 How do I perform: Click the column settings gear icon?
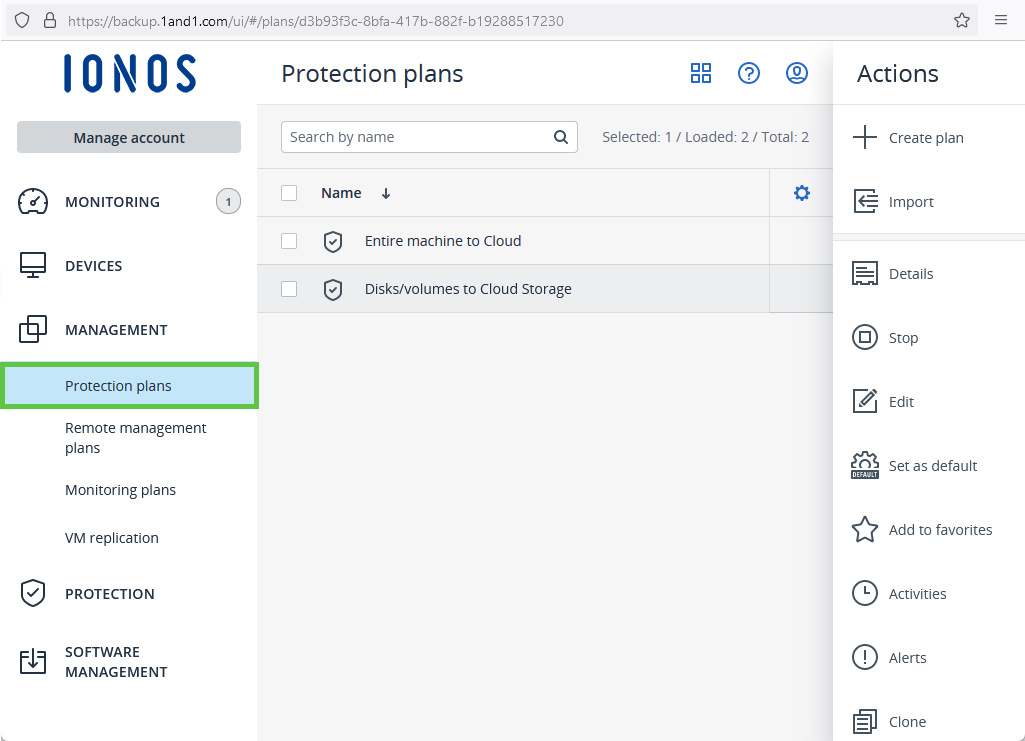(x=801, y=193)
